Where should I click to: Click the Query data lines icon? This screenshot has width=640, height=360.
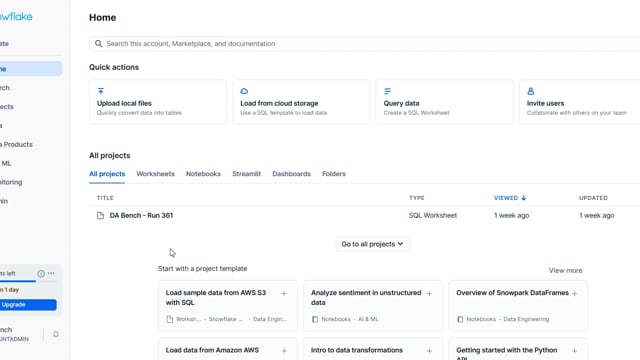387,91
